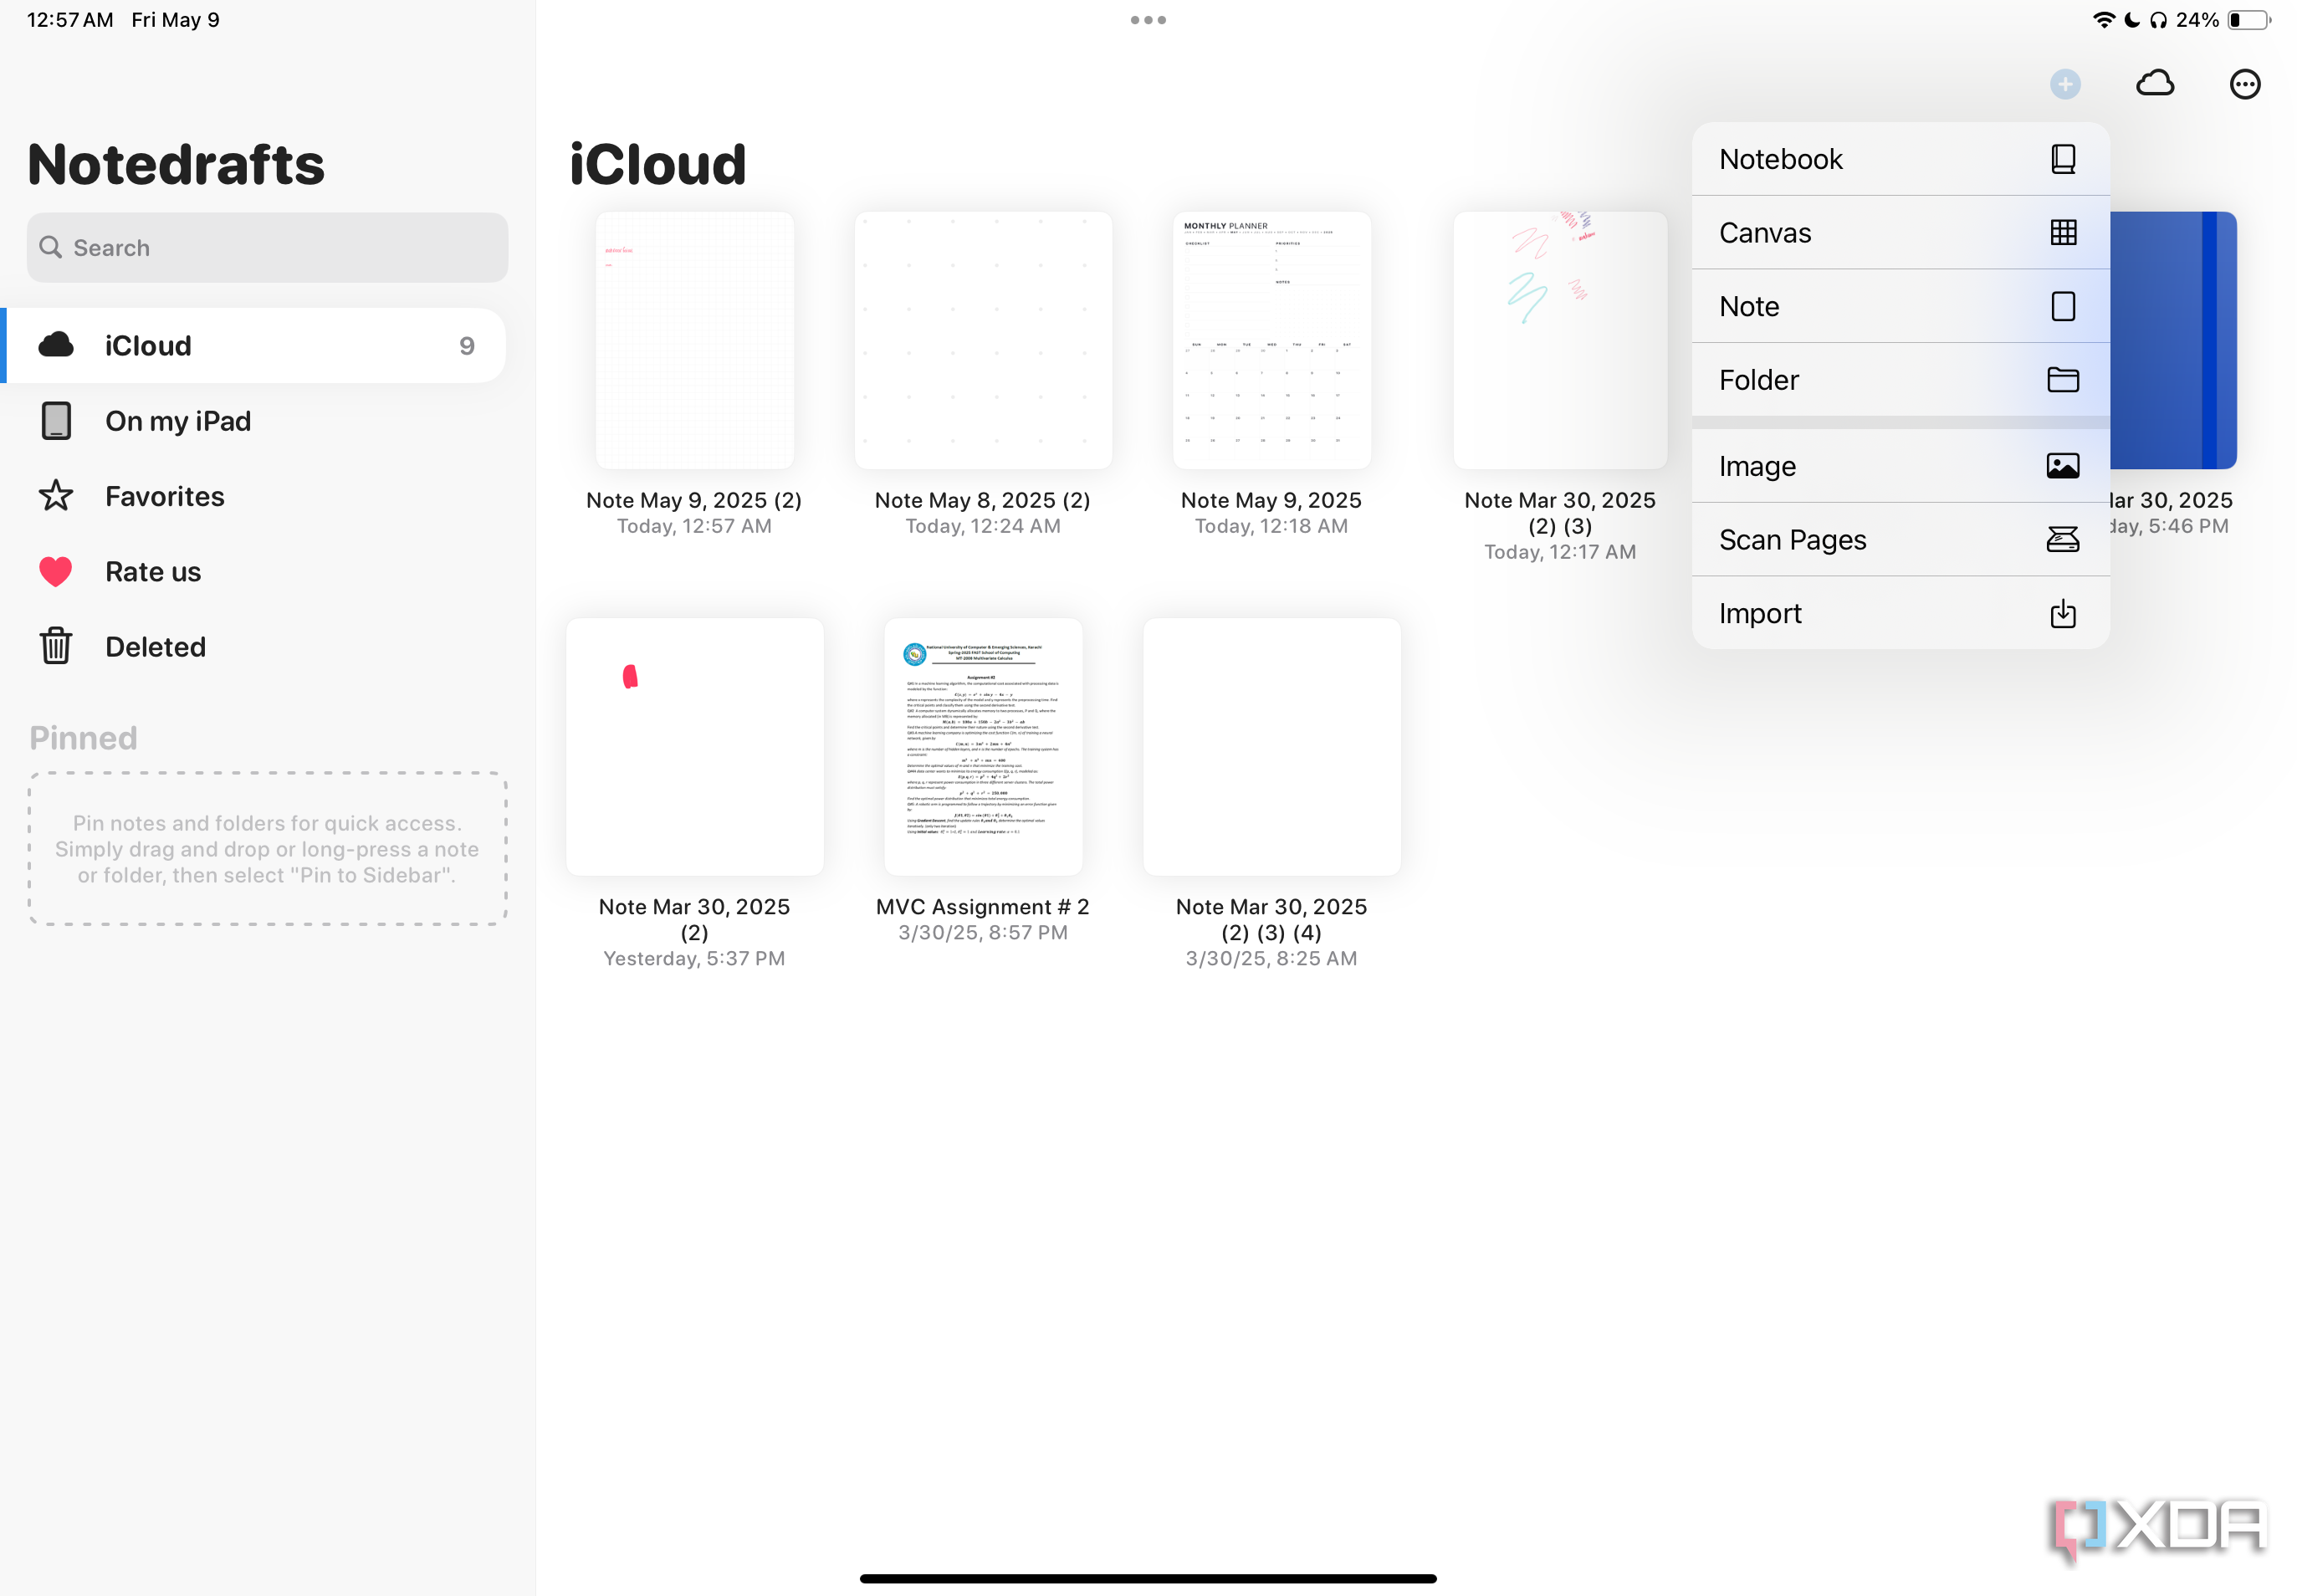
Task: Choose Notebook from the new item menu
Action: pos(1900,159)
